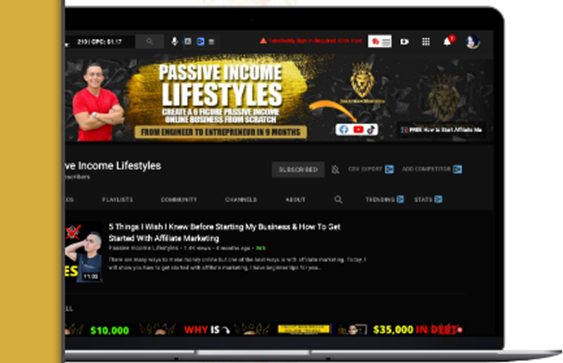Click the search input field in the top bar

pos(100,42)
